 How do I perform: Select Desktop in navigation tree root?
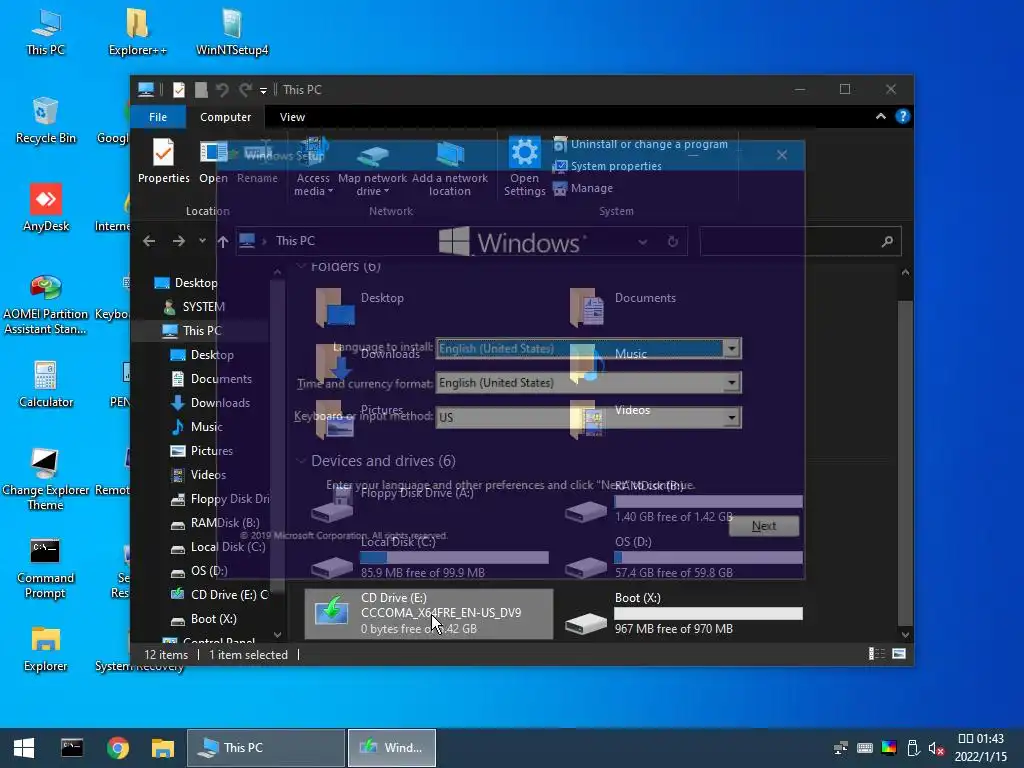click(185, 282)
